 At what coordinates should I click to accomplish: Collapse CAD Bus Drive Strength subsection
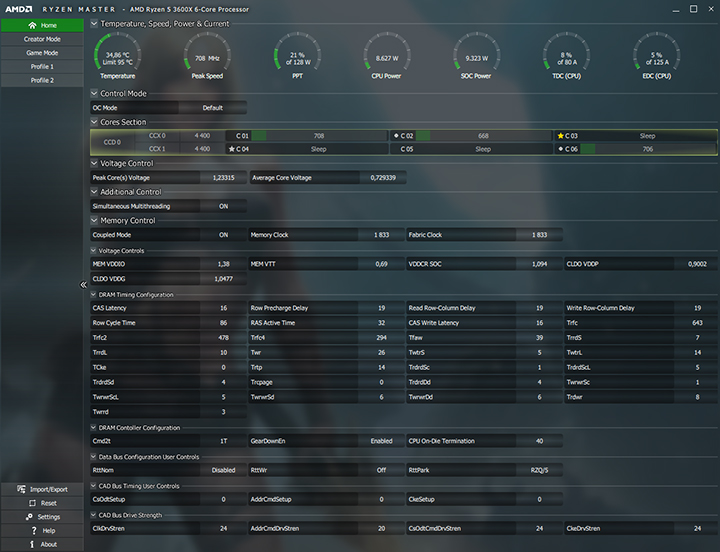pos(93,515)
